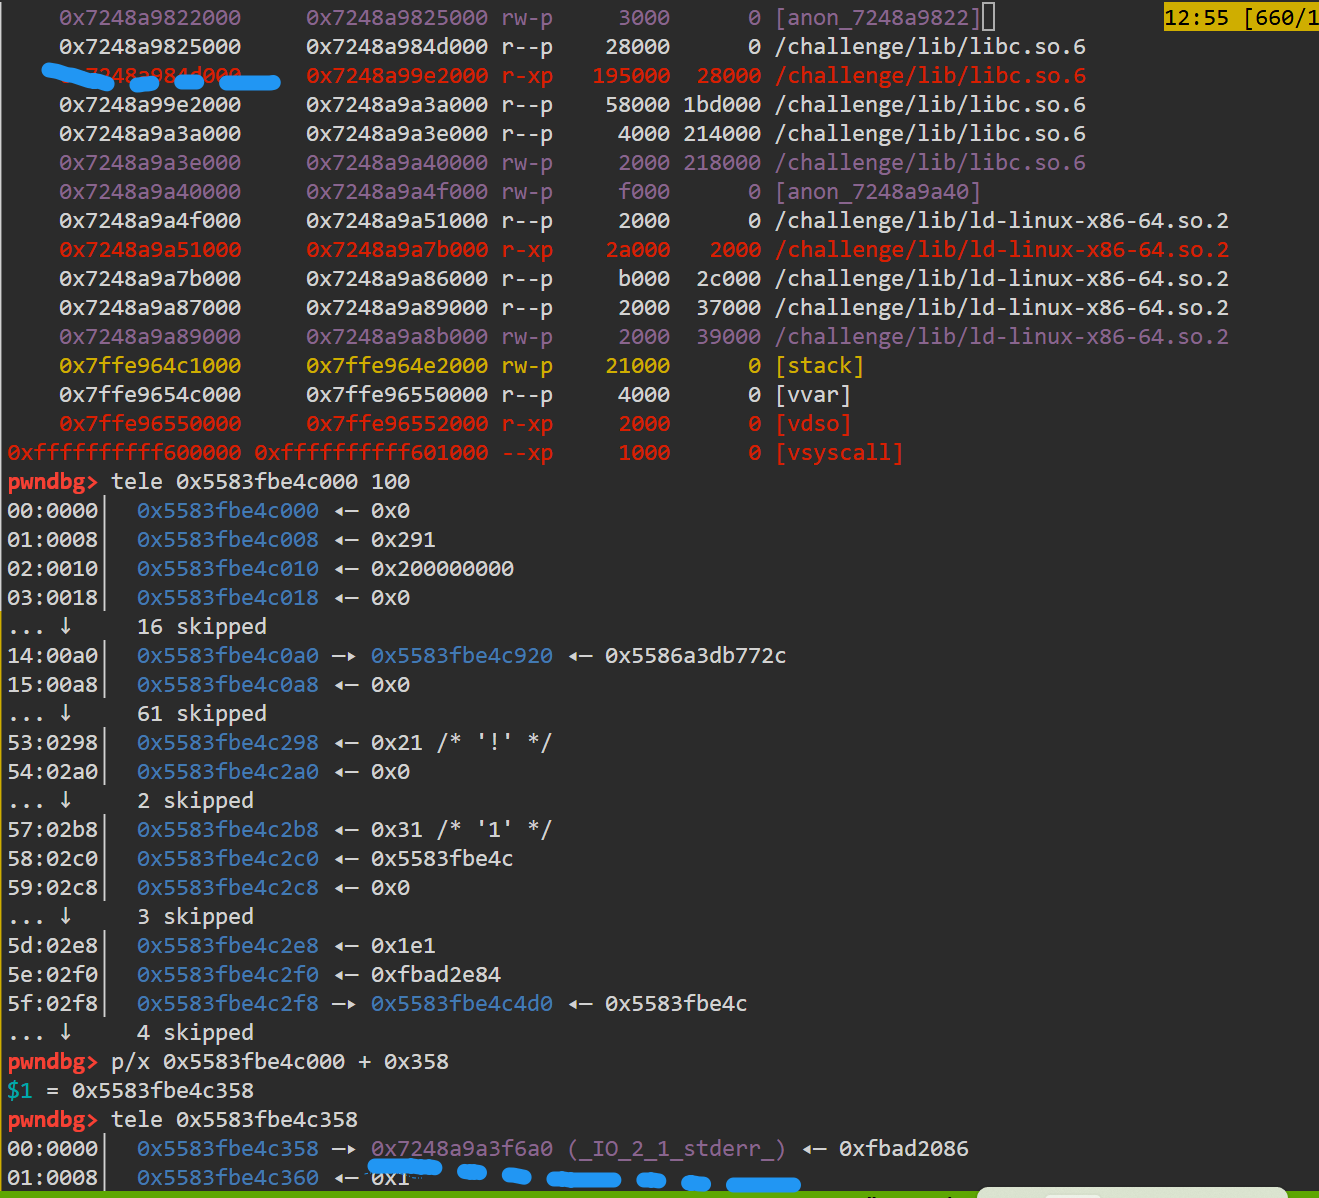Click the value 0xfbad2086
Image resolution: width=1319 pixels, height=1198 pixels.
(904, 1149)
